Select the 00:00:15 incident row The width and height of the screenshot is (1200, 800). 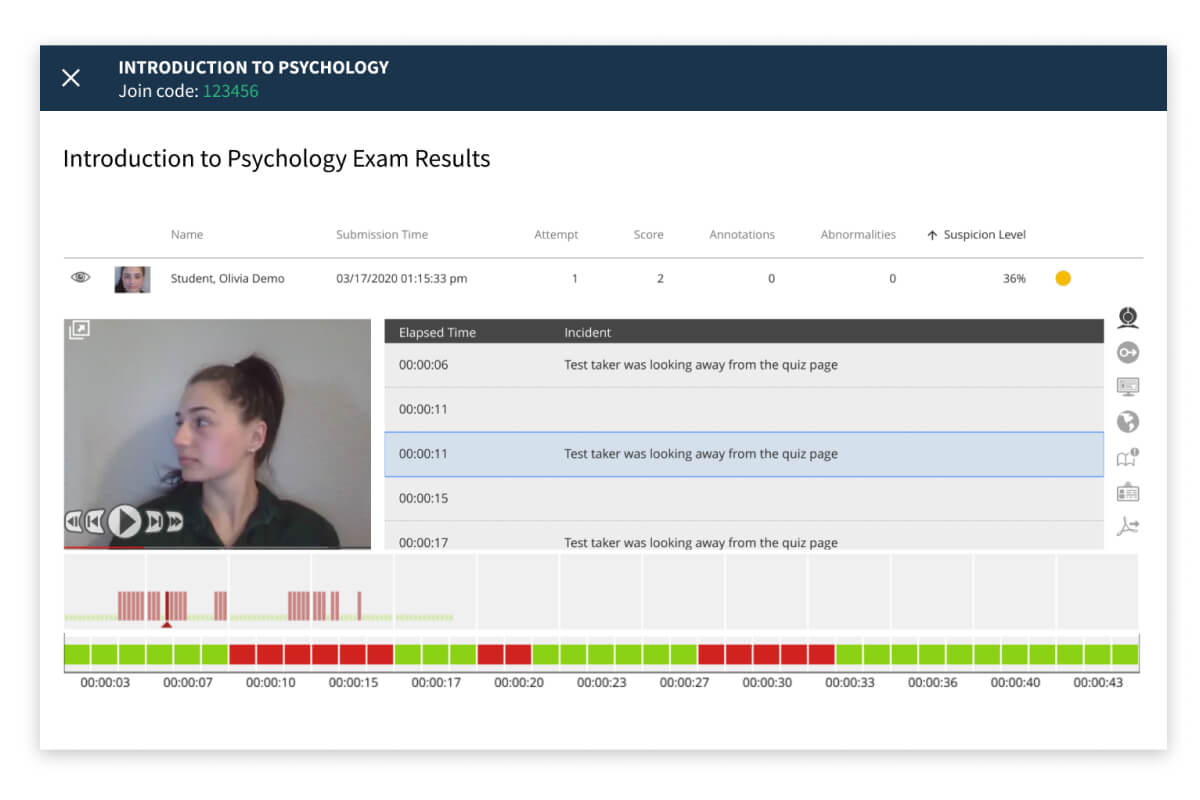[x=744, y=498]
